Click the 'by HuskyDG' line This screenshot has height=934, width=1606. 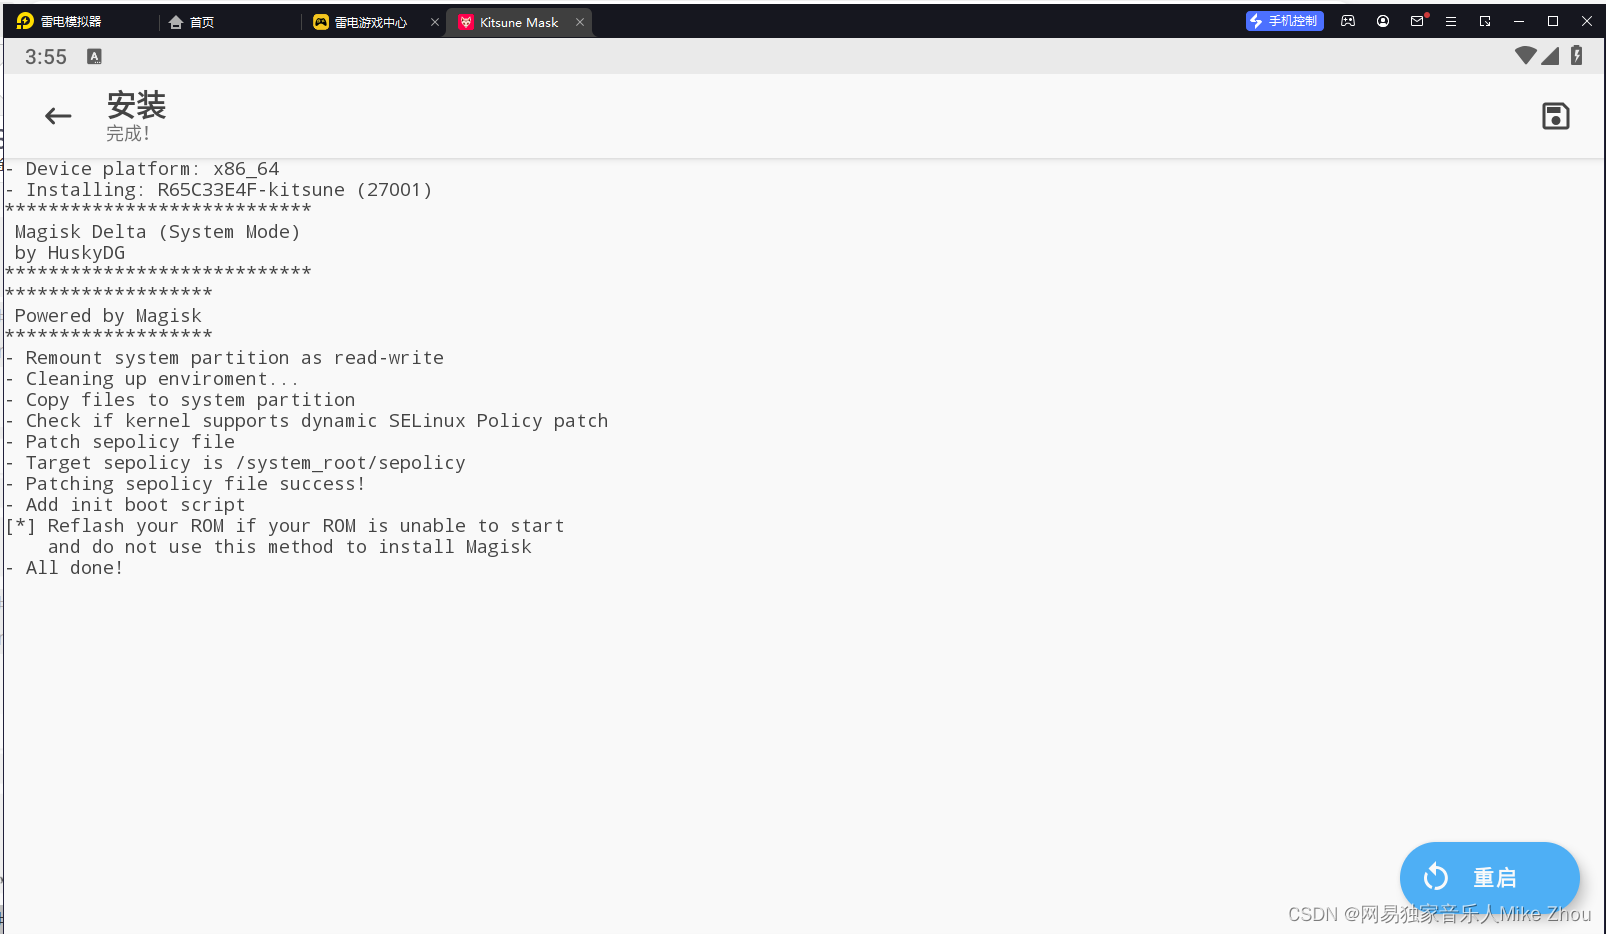(x=70, y=253)
